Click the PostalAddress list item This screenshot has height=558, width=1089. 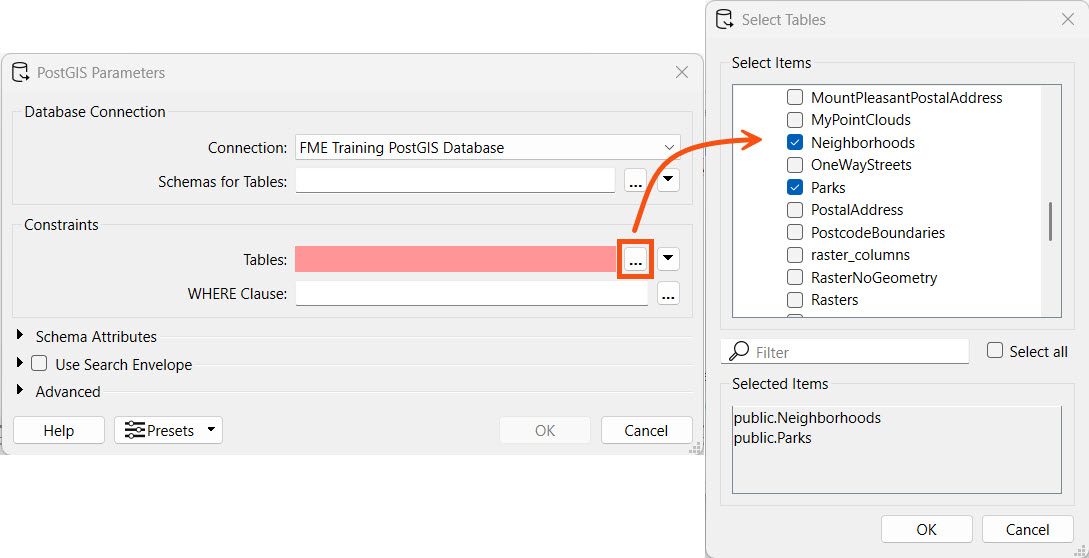(856, 210)
